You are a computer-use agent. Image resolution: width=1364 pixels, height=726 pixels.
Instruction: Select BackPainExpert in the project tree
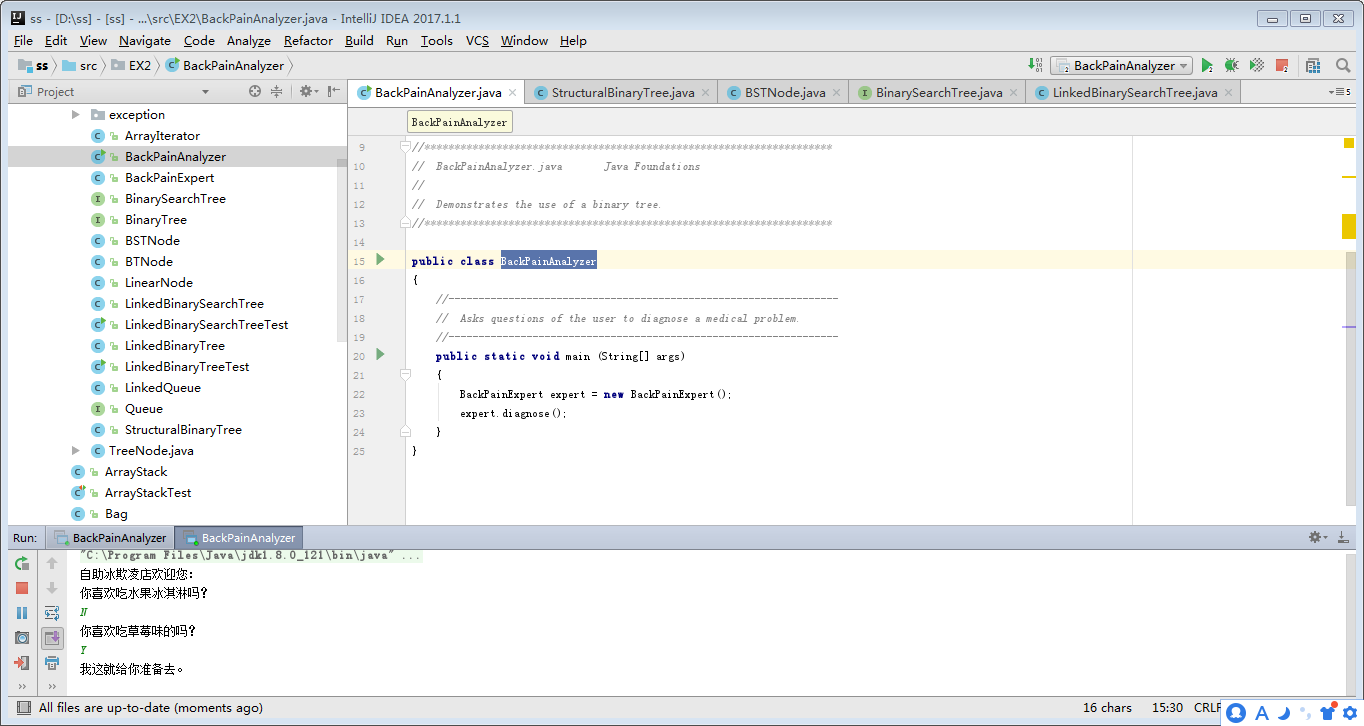(x=169, y=178)
